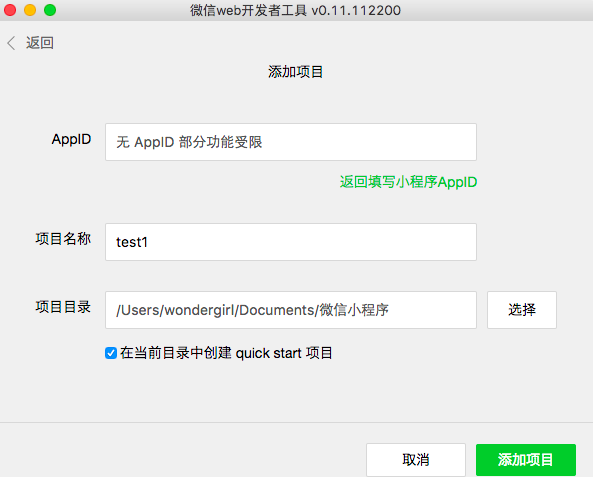
Task: Click the 项目名称 field label
Action: [x=63, y=239]
